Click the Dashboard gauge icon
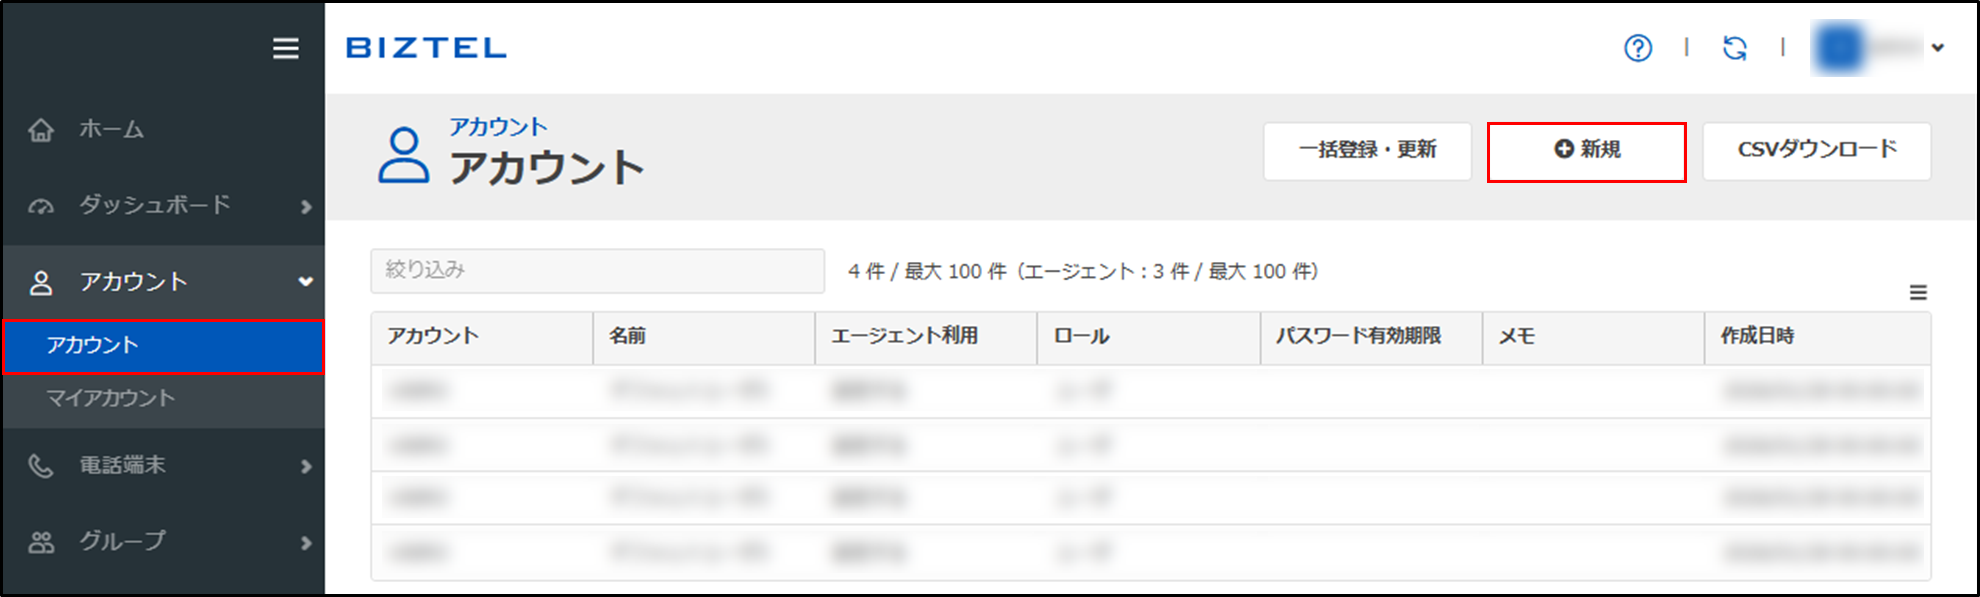This screenshot has height=597, width=1980. 41,206
